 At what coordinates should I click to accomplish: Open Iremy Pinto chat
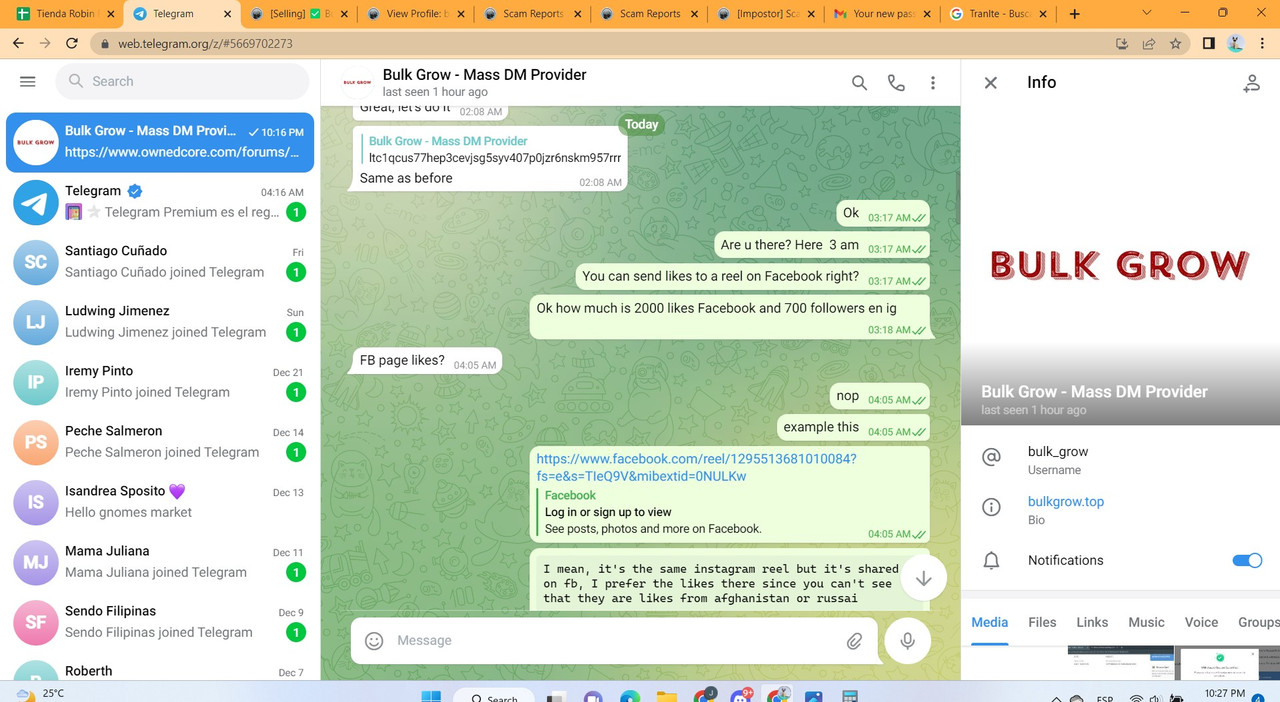pyautogui.click(x=160, y=382)
